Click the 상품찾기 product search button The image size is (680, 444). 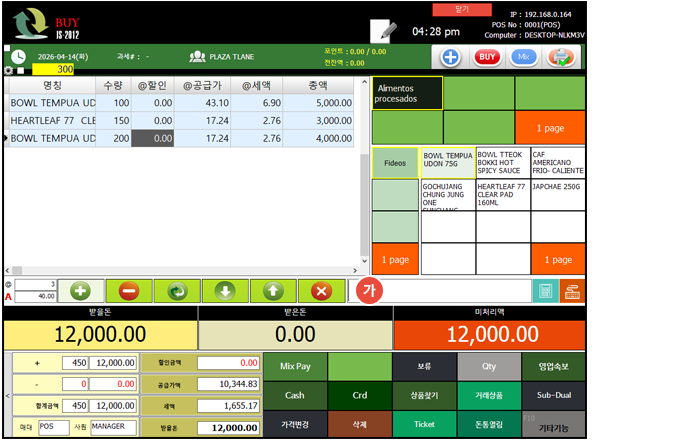tap(424, 395)
